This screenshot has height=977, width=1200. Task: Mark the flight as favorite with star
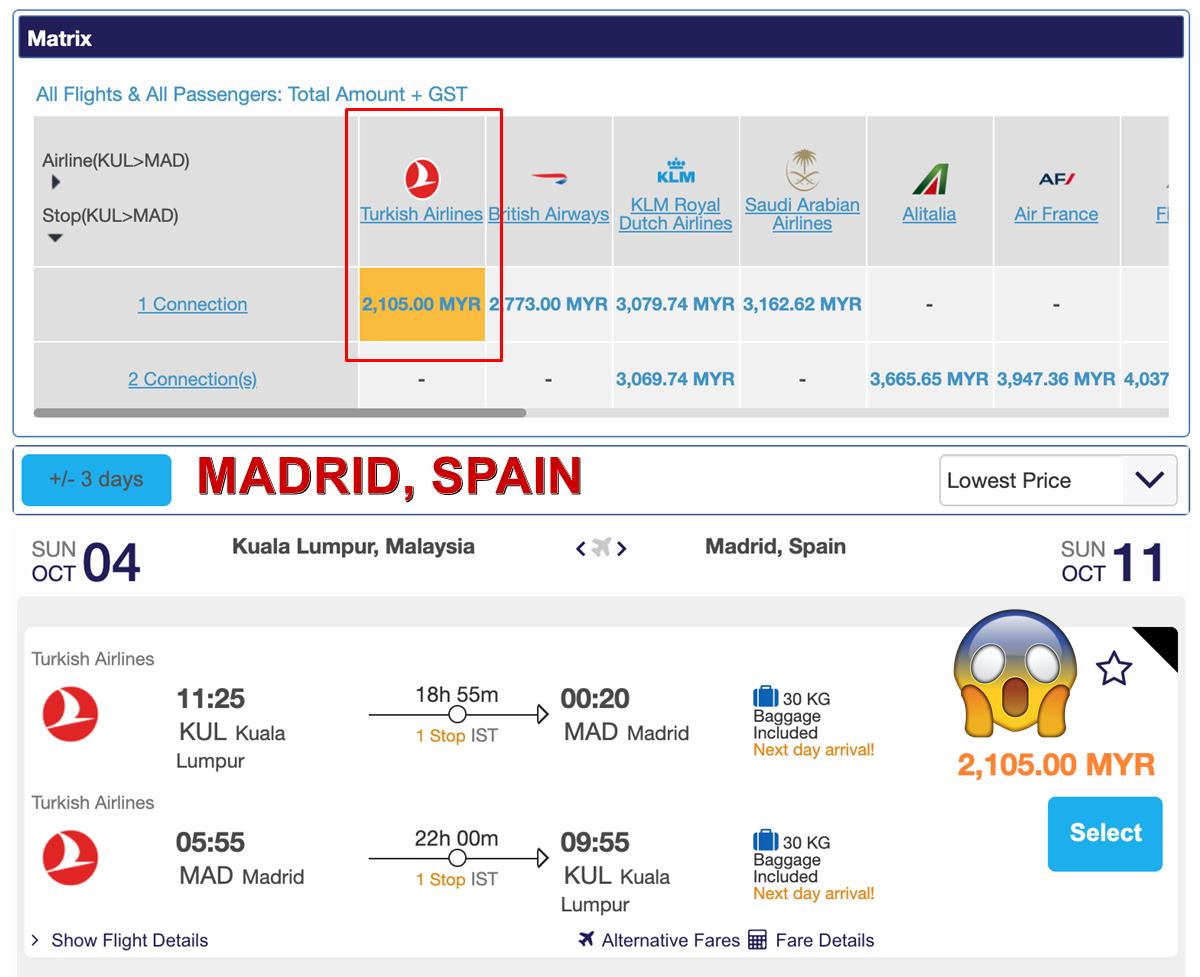coord(1114,668)
